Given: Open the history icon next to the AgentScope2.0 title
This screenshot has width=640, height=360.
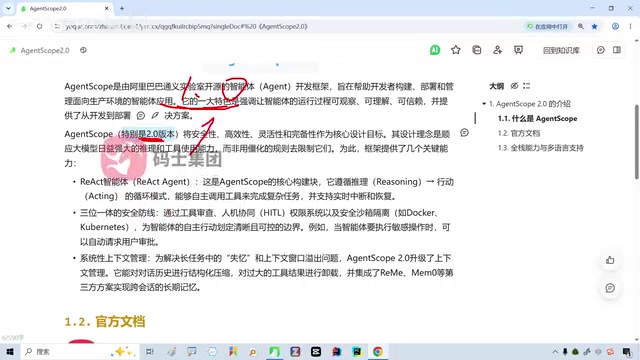Looking at the screenshot, I should [83, 50].
